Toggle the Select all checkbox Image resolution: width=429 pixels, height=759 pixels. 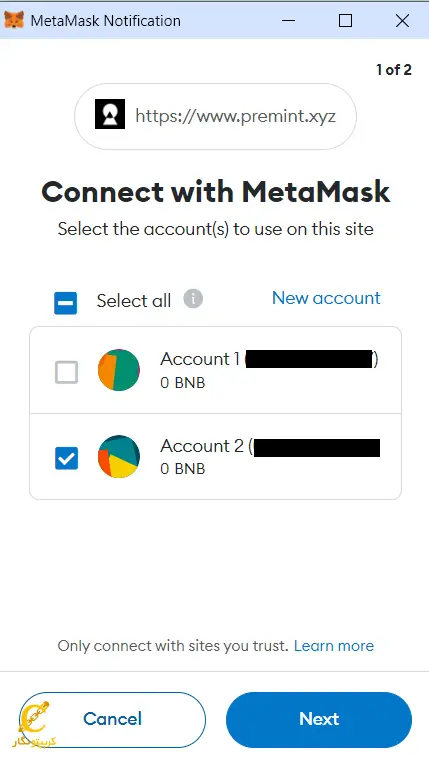(x=65, y=303)
